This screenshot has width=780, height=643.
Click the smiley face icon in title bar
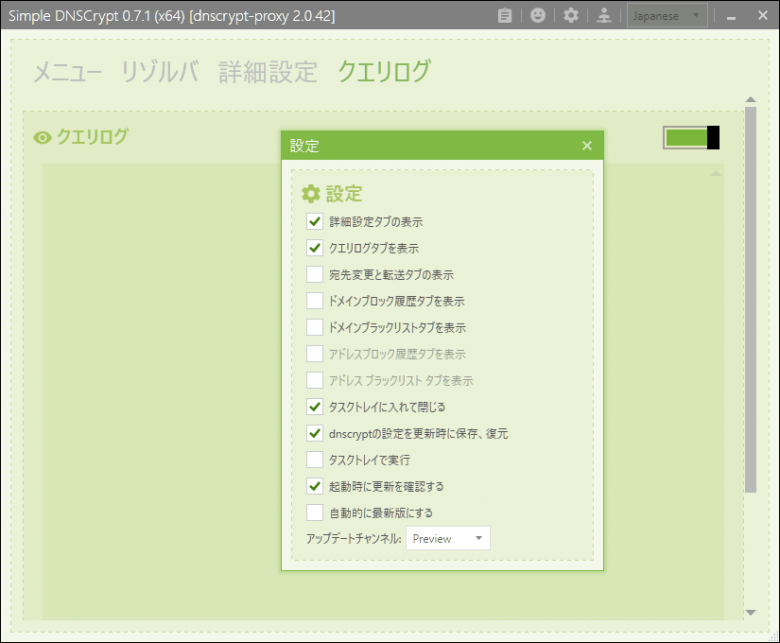coord(537,16)
